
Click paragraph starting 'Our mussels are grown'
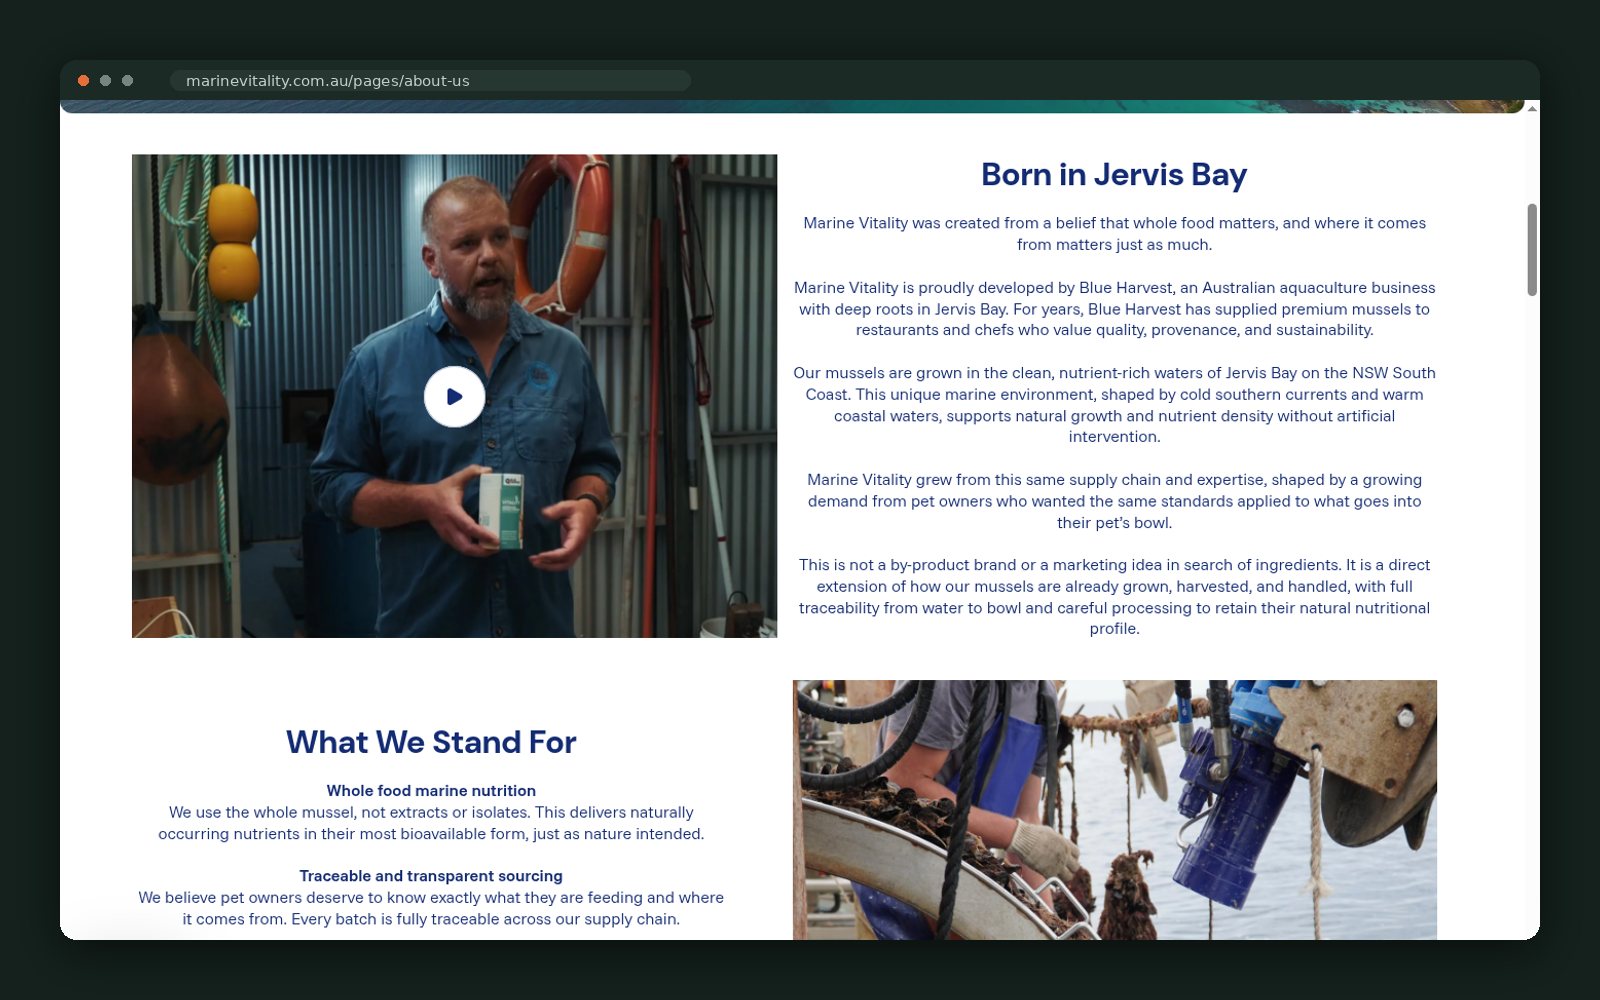(x=1114, y=405)
